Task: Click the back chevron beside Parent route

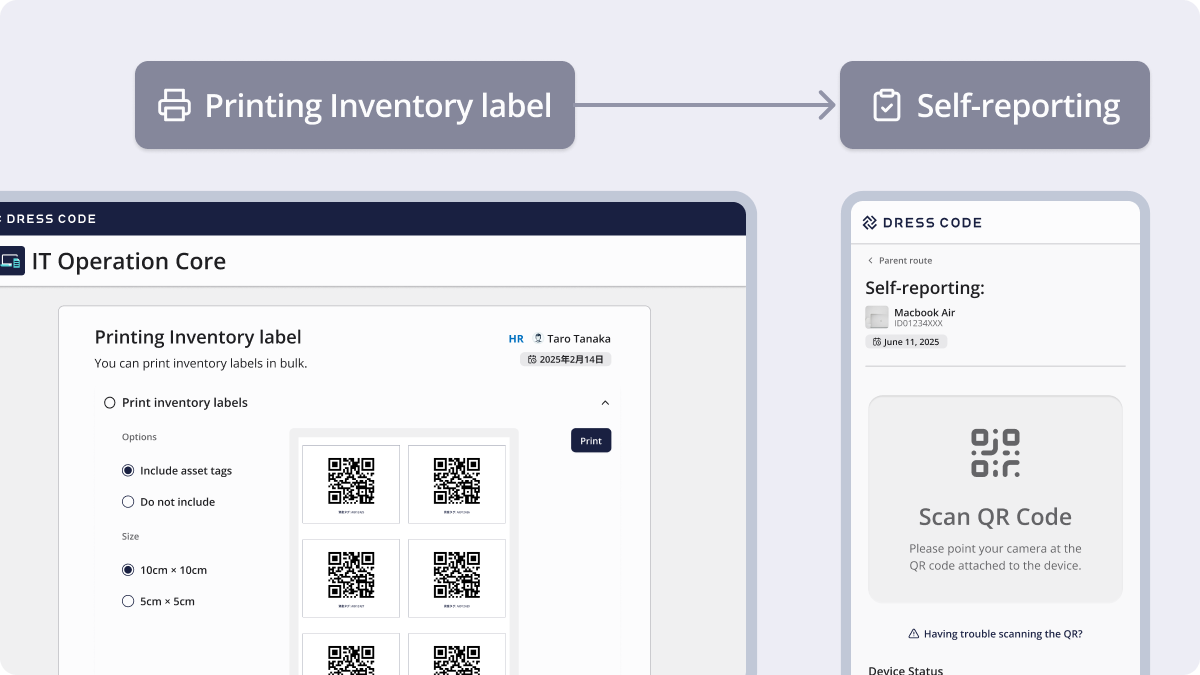Action: pos(869,260)
